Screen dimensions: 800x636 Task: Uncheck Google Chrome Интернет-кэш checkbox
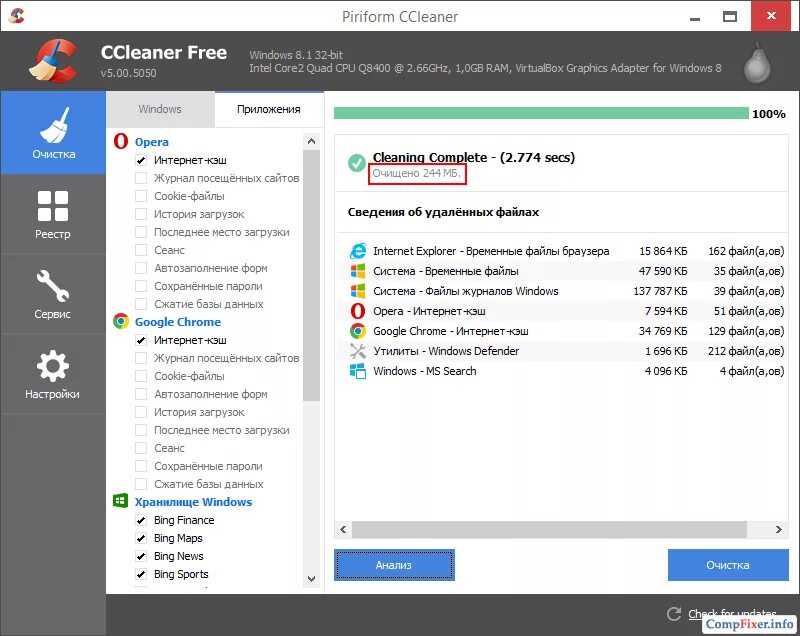click(x=141, y=340)
